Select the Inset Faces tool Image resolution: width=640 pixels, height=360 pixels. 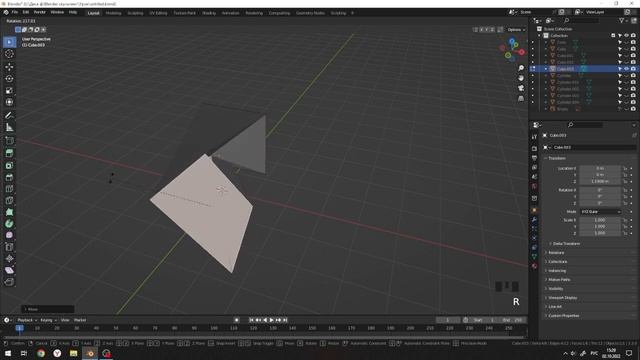coord(9,165)
